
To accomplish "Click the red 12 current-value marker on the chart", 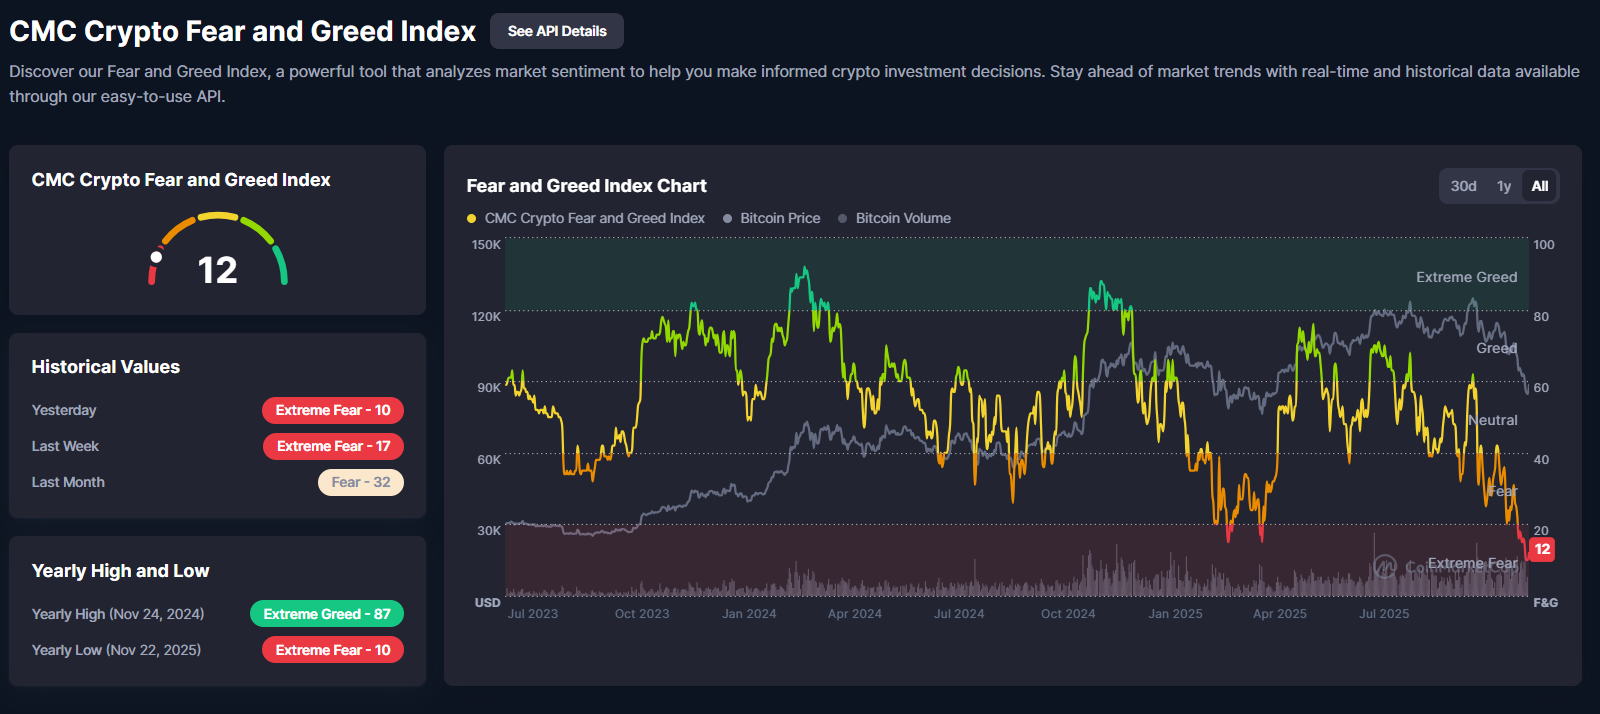I will 1542,549.
